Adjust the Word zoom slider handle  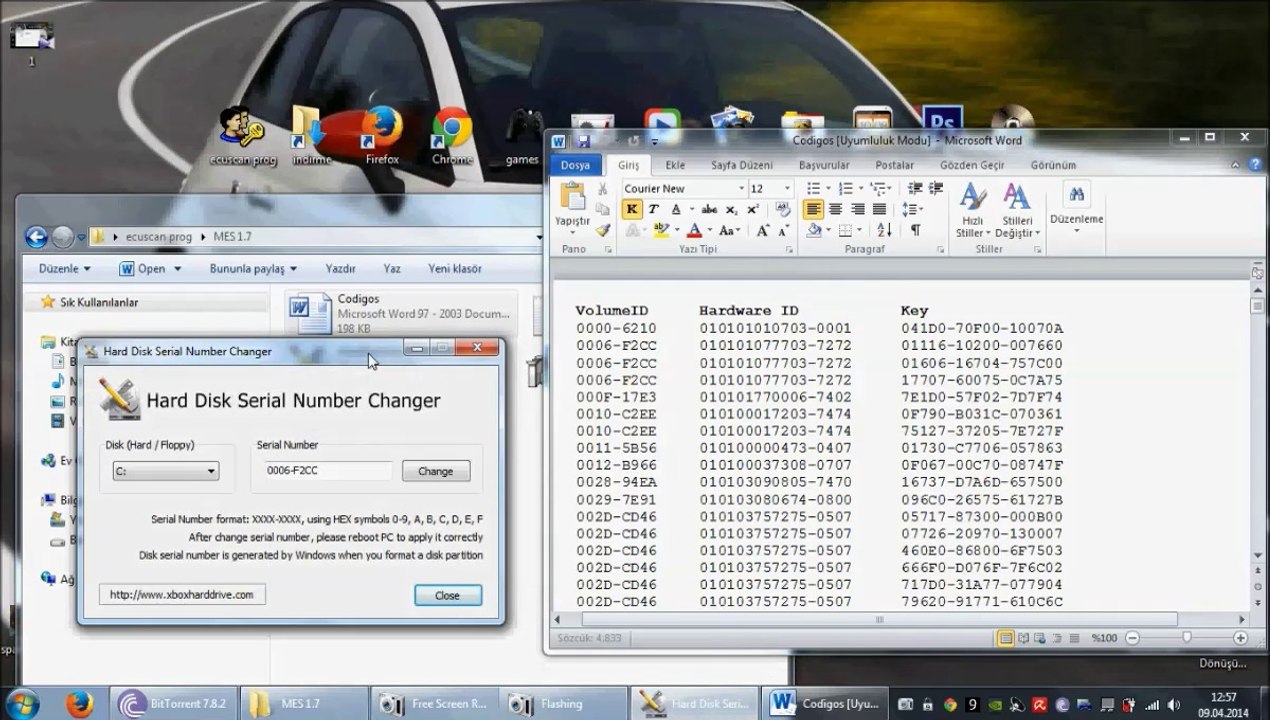click(x=1186, y=637)
